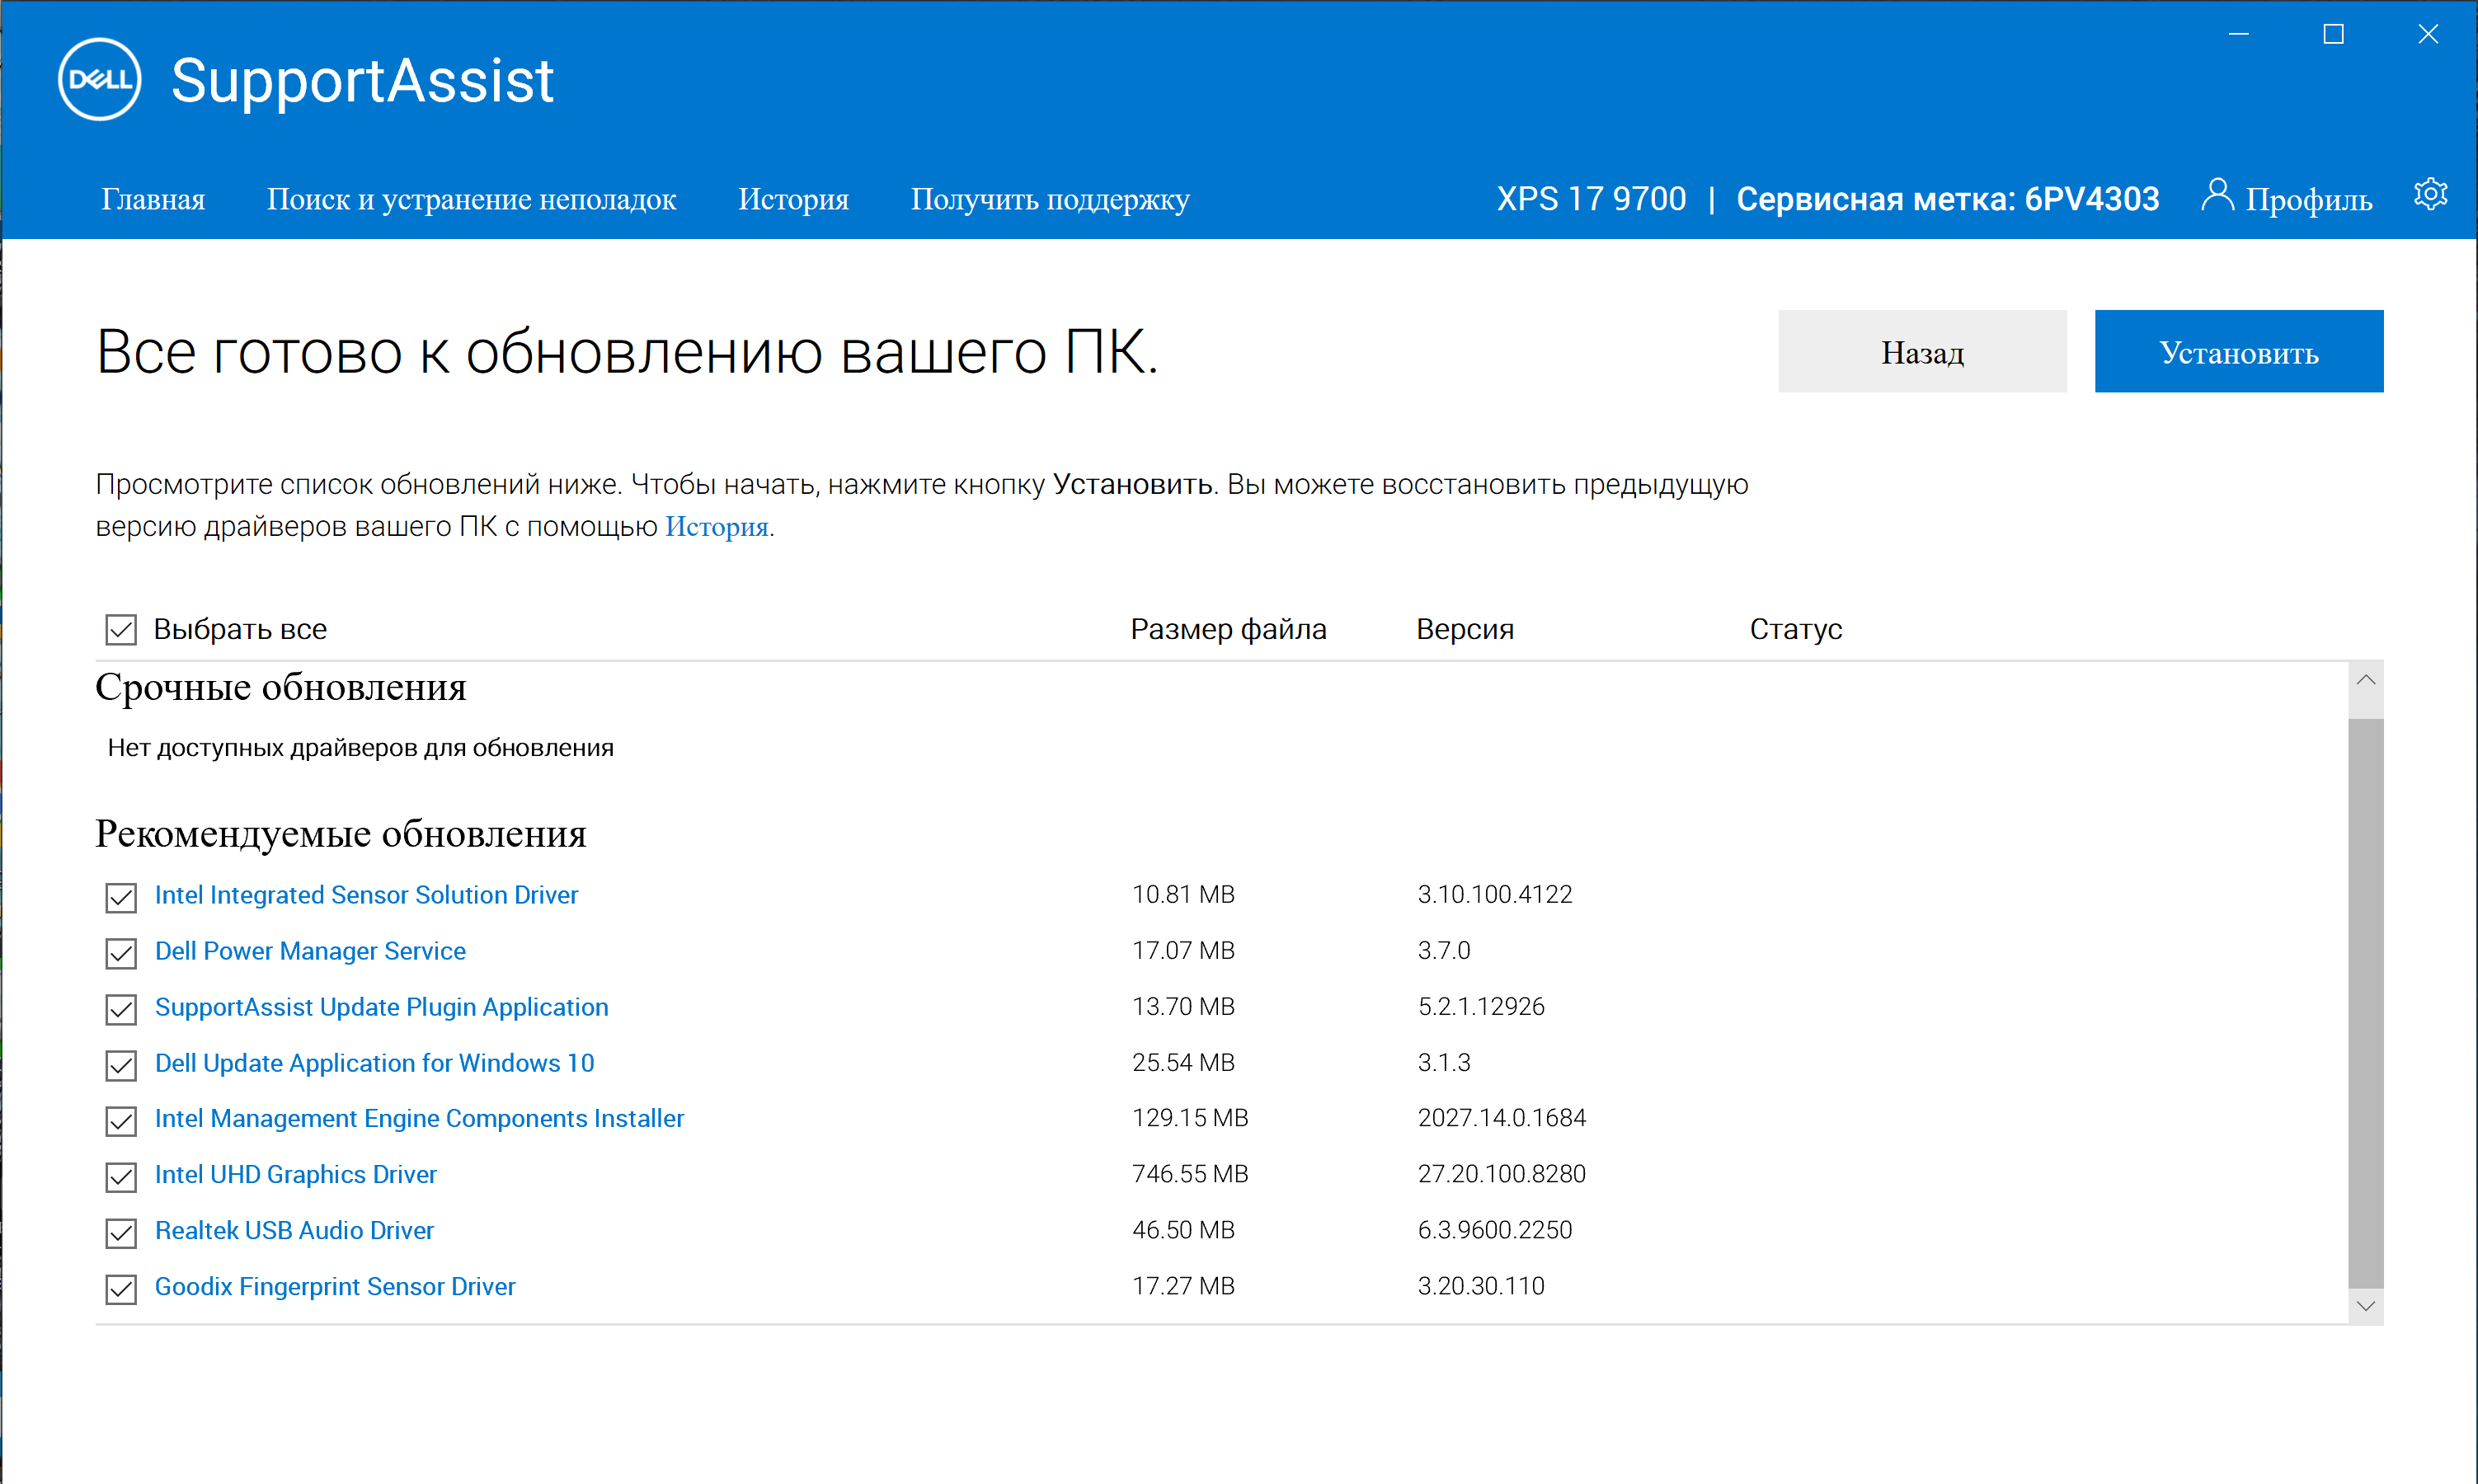This screenshot has width=2478, height=1484.
Task: Uncheck Intel UHD Graphics Driver checkbox
Action: click(121, 1177)
